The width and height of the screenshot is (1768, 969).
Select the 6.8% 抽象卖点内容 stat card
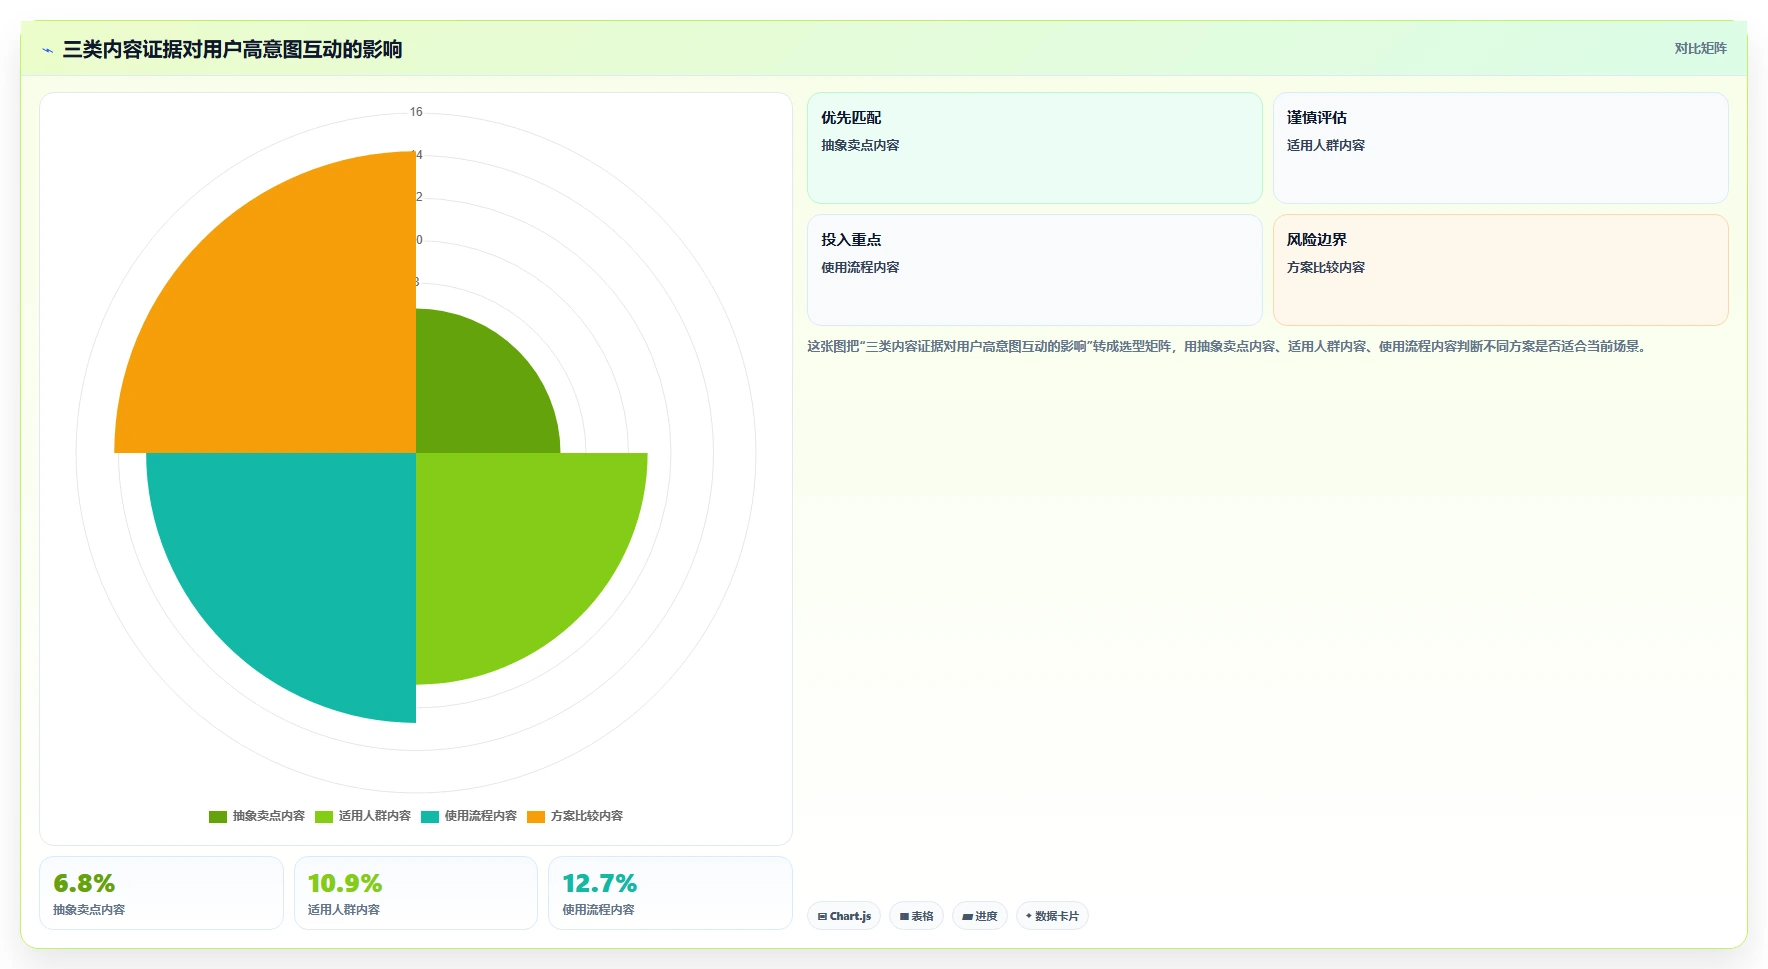pos(161,893)
